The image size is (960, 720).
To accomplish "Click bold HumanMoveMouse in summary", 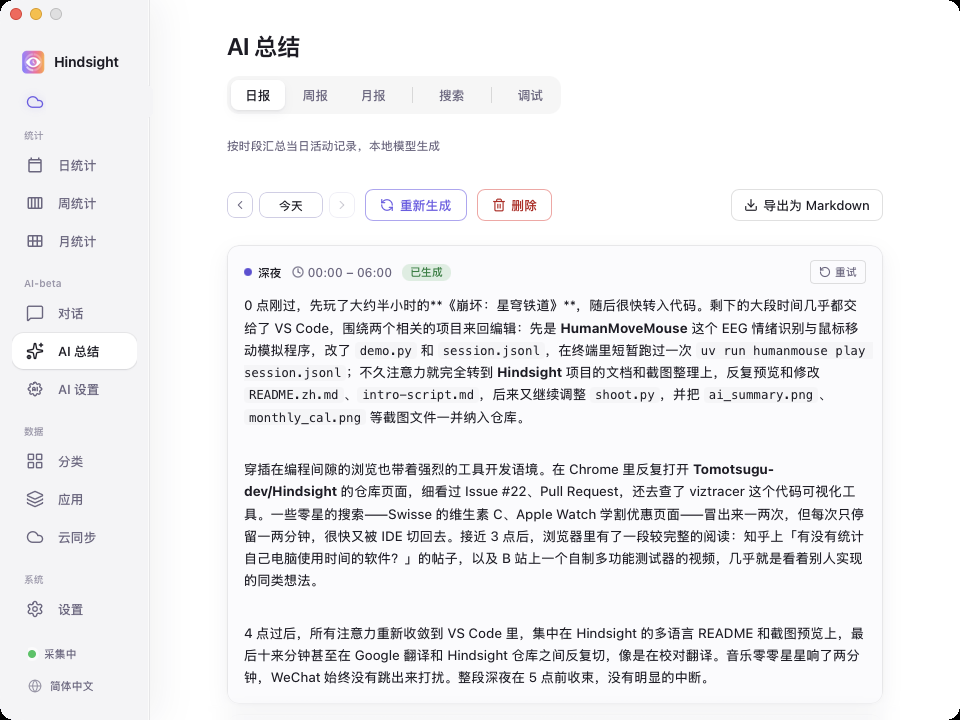I will click(624, 329).
